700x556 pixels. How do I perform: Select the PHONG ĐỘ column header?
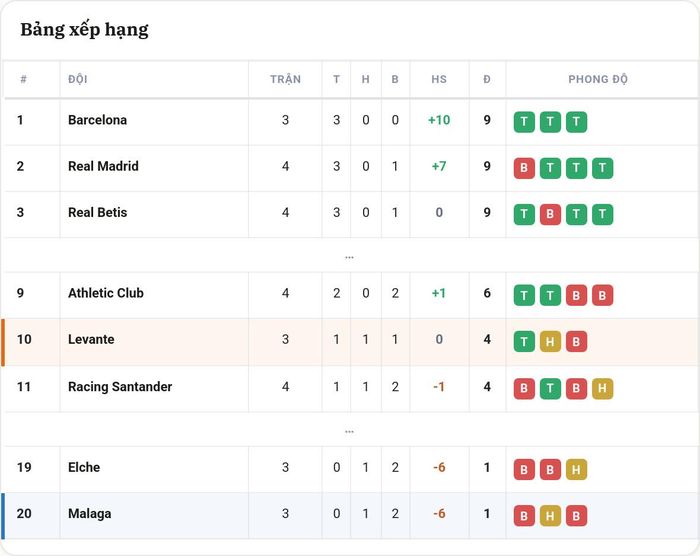click(598, 79)
